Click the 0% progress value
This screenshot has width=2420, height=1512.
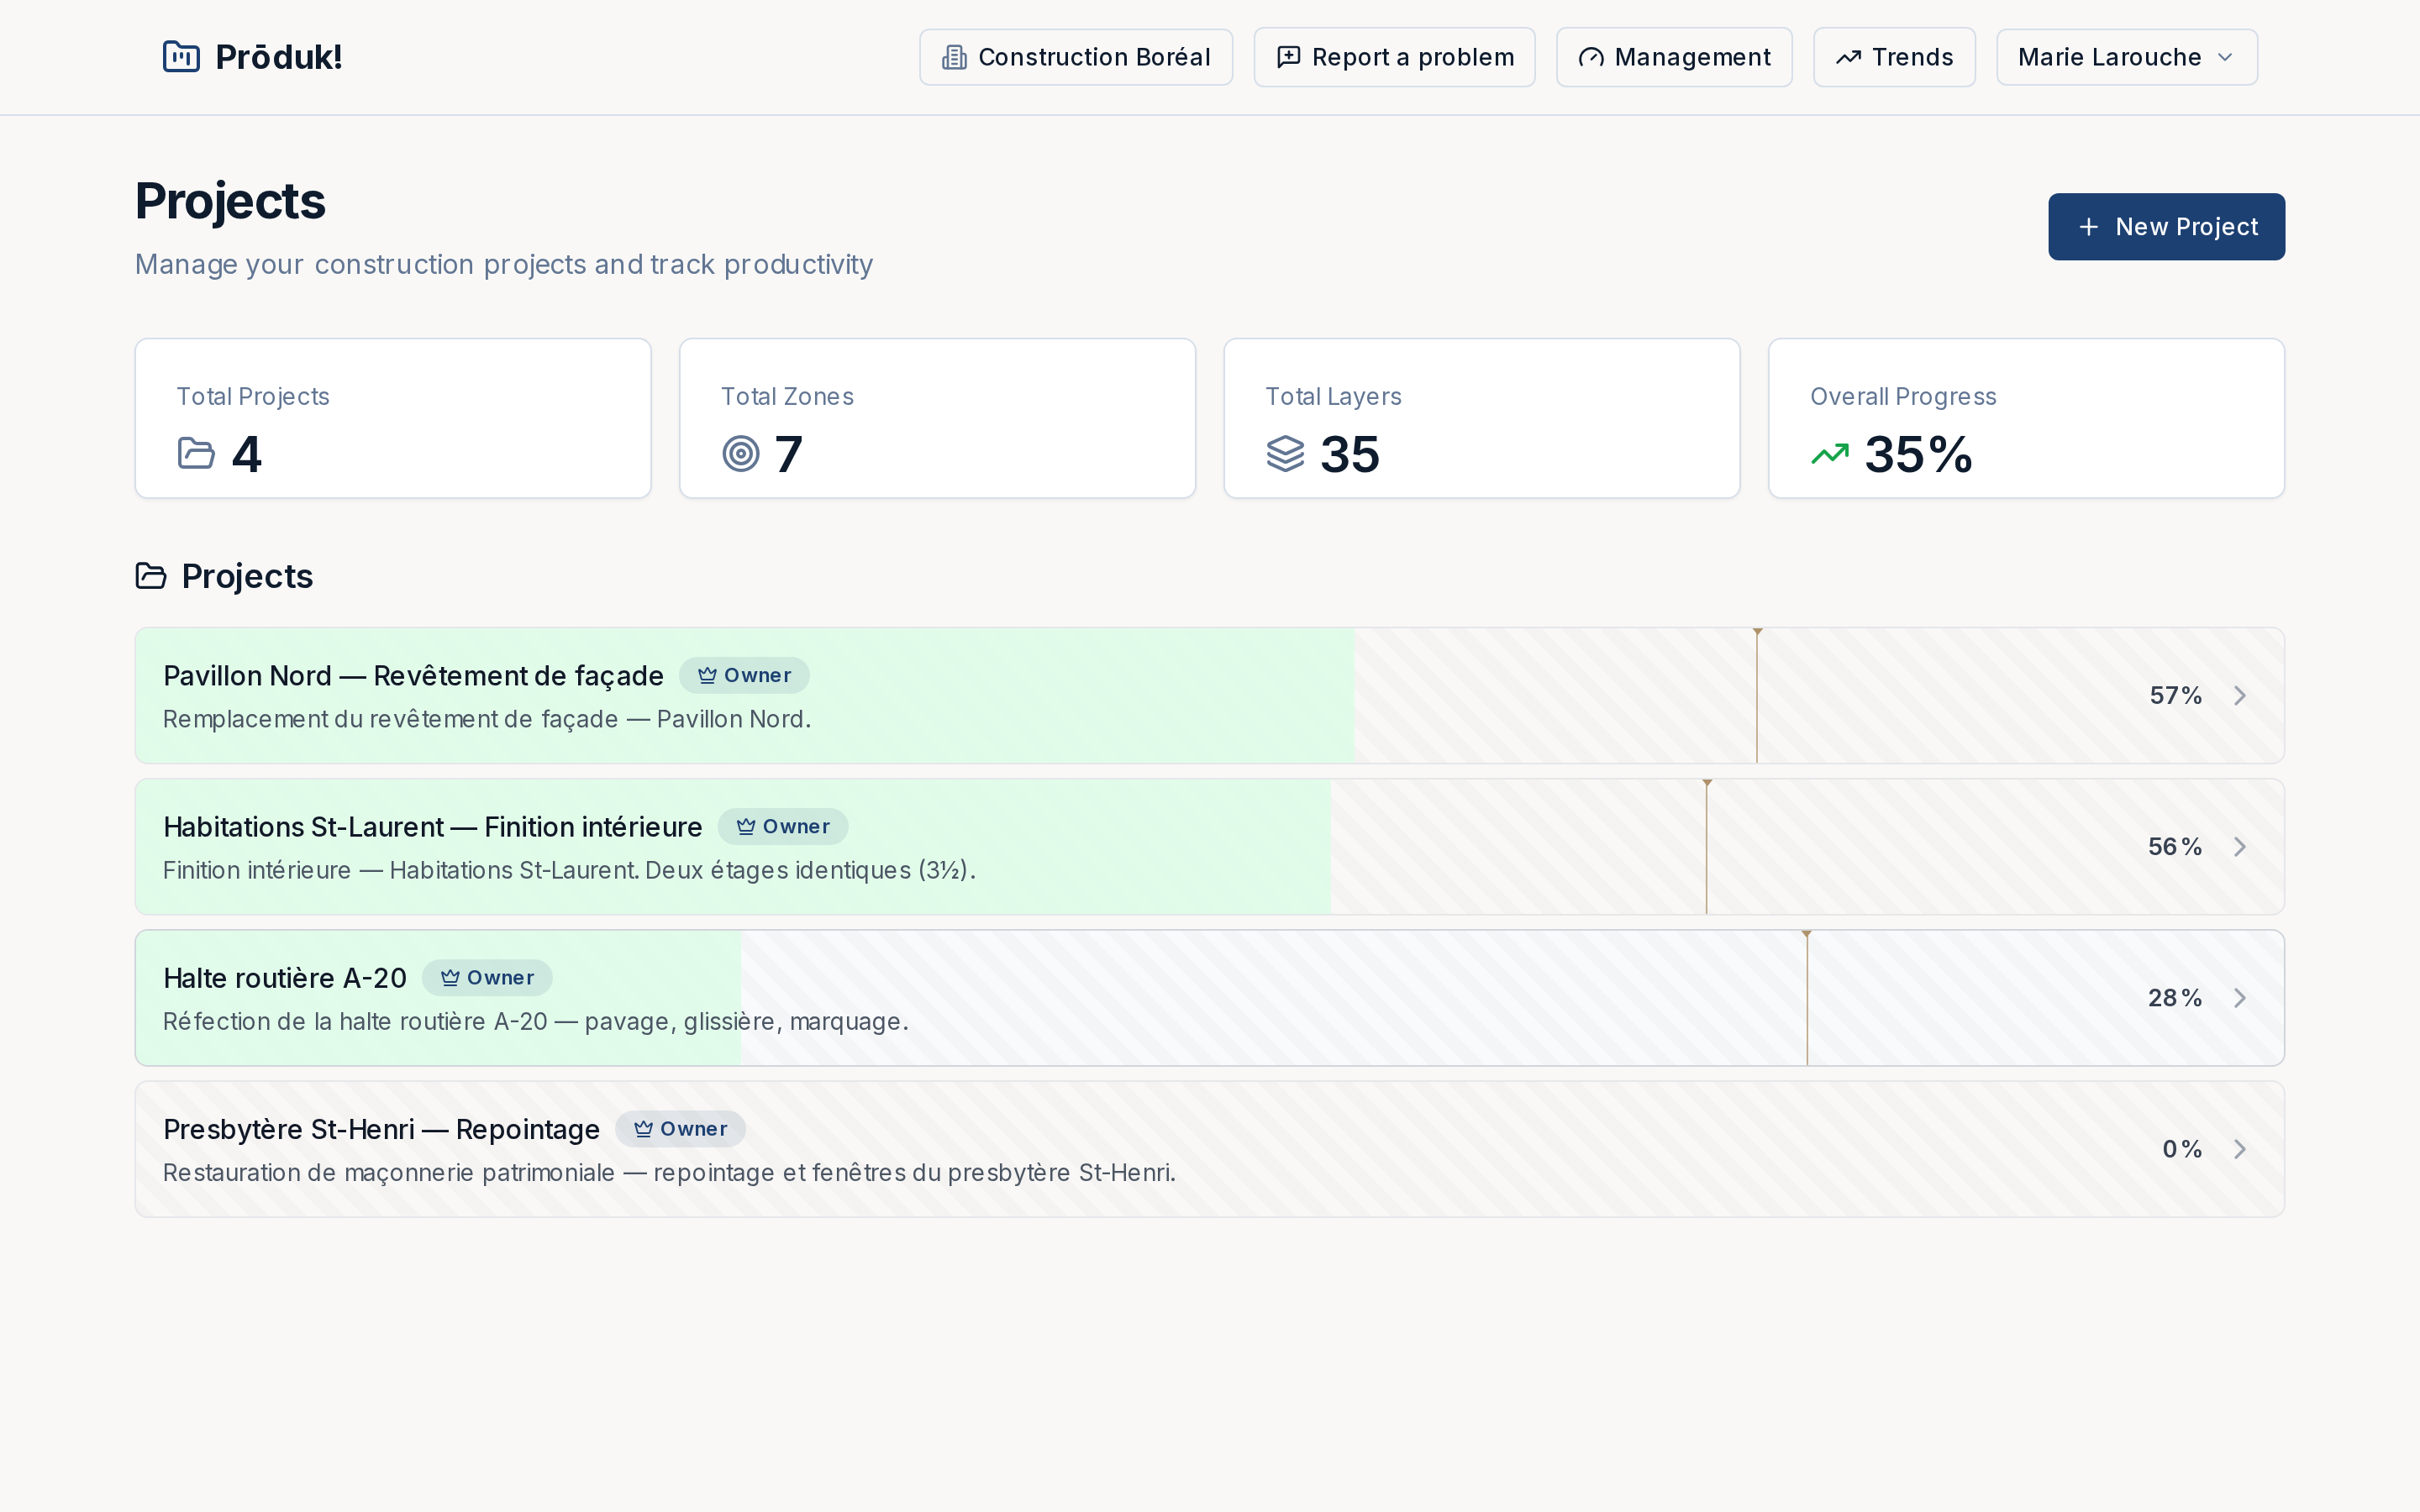pos(2181,1149)
